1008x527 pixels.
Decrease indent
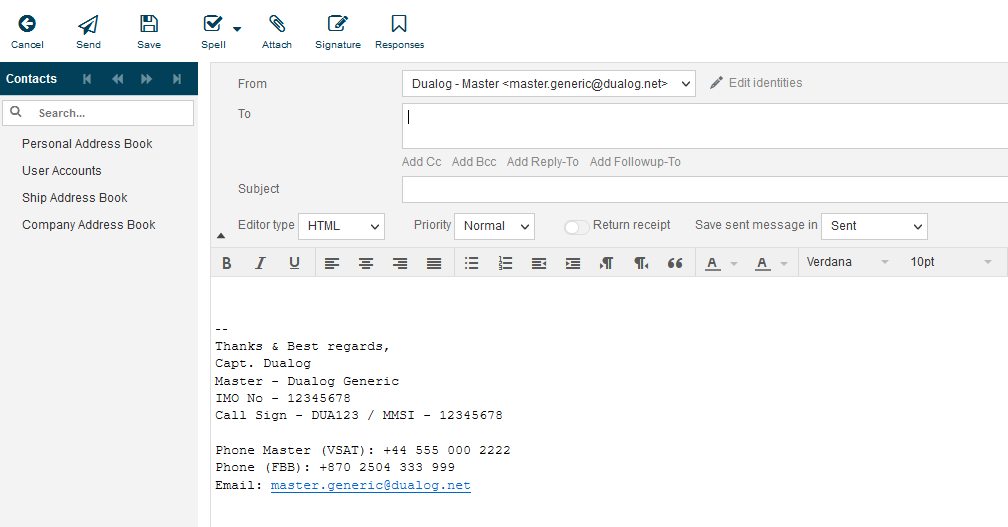coord(539,263)
